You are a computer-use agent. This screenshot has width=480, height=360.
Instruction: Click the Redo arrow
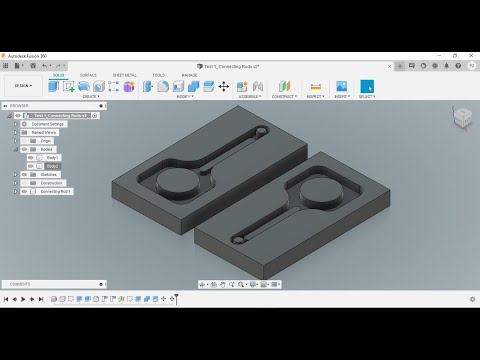pyautogui.click(x=58, y=66)
